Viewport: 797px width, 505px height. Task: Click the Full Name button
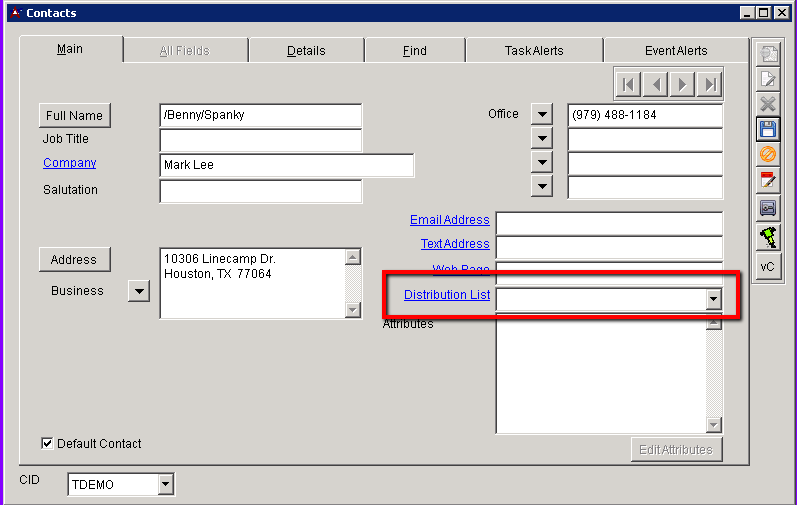(x=75, y=115)
